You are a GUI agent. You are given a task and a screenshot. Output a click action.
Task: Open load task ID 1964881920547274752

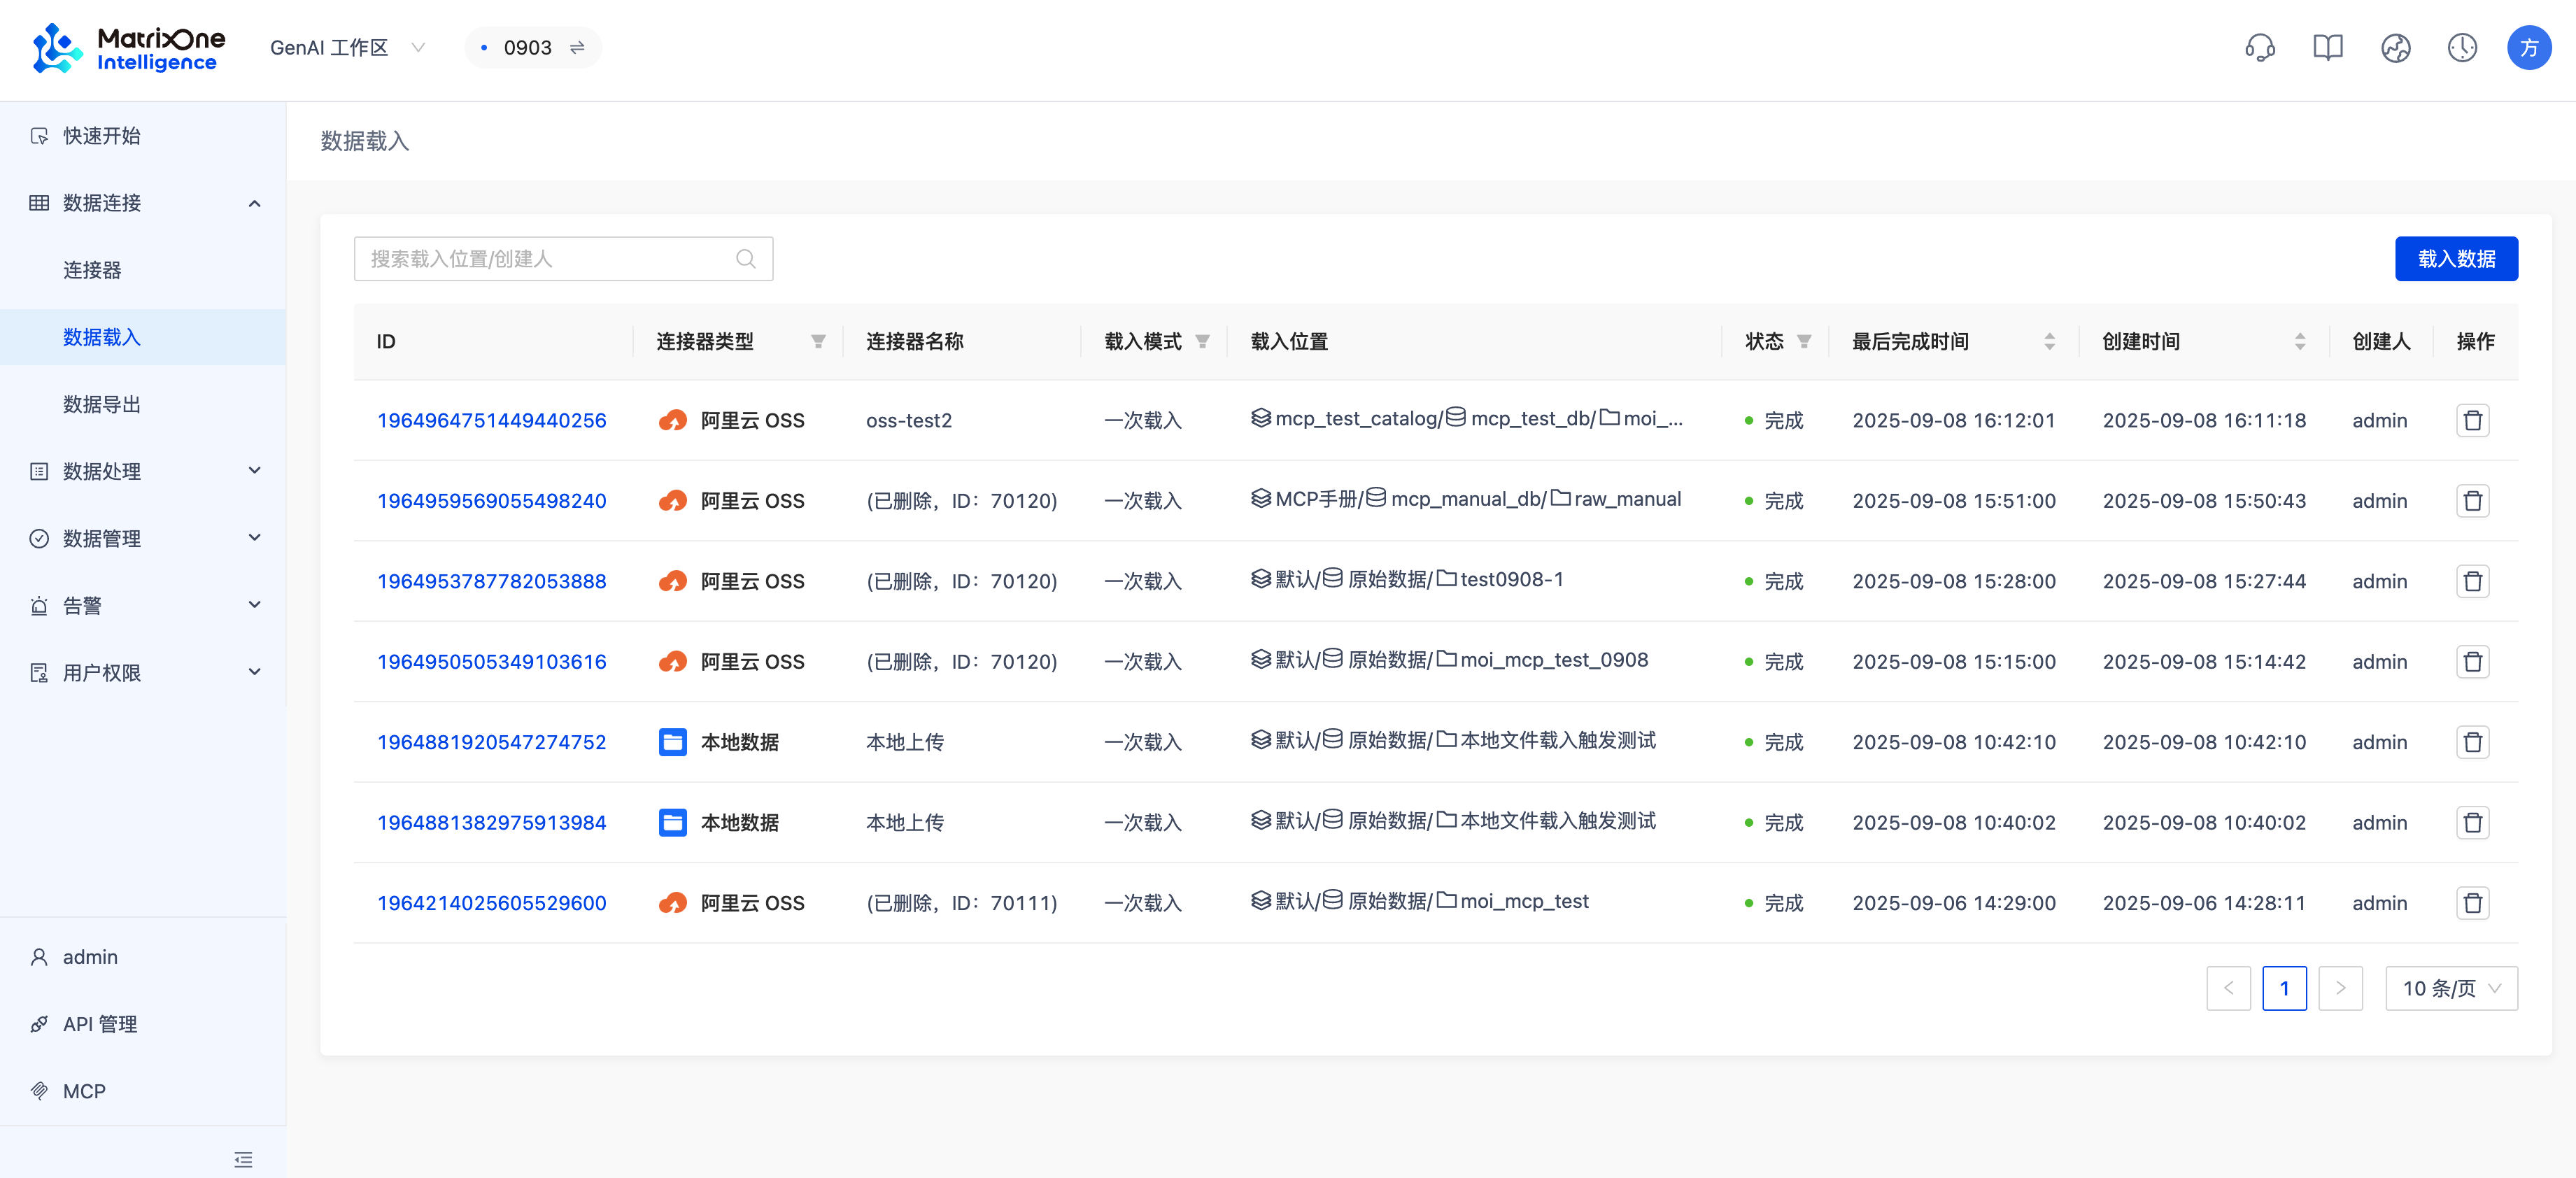[491, 742]
